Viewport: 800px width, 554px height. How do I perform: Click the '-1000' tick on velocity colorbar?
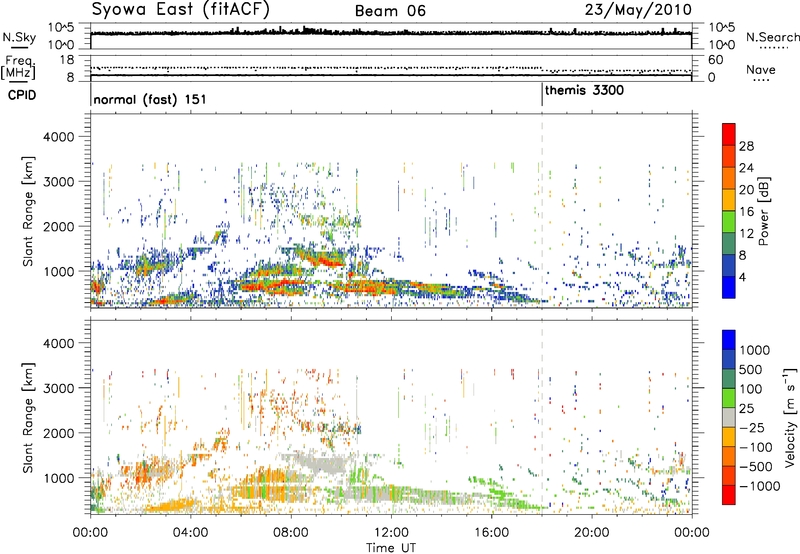tap(760, 486)
